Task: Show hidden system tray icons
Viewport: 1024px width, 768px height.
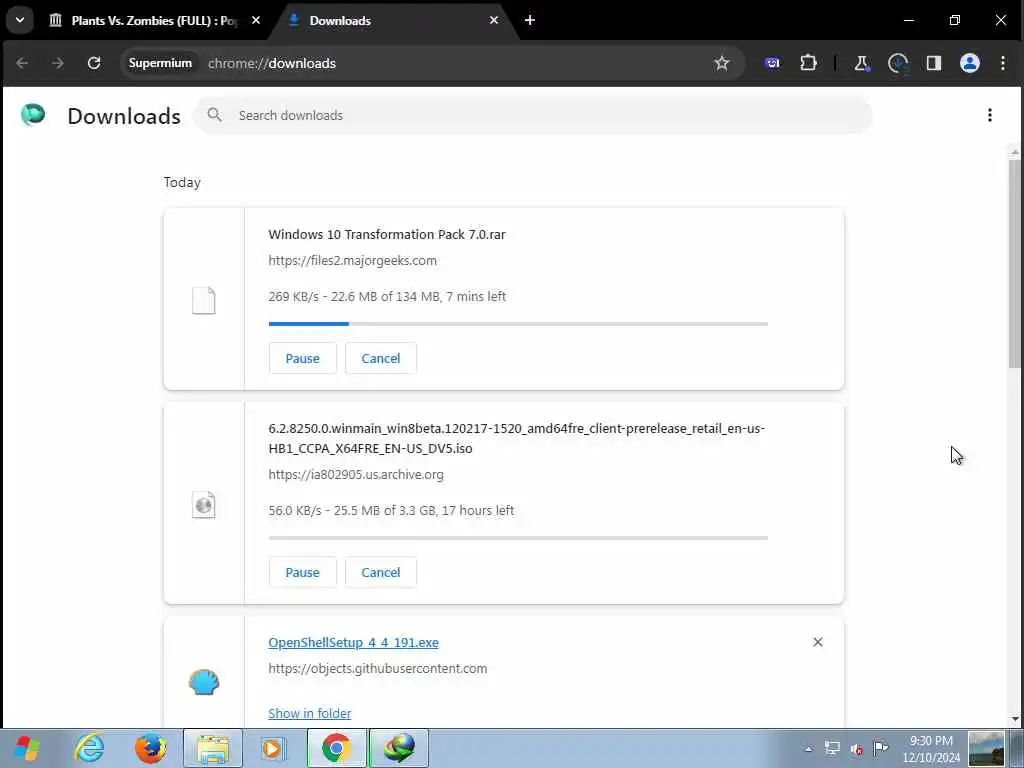Action: point(808,749)
